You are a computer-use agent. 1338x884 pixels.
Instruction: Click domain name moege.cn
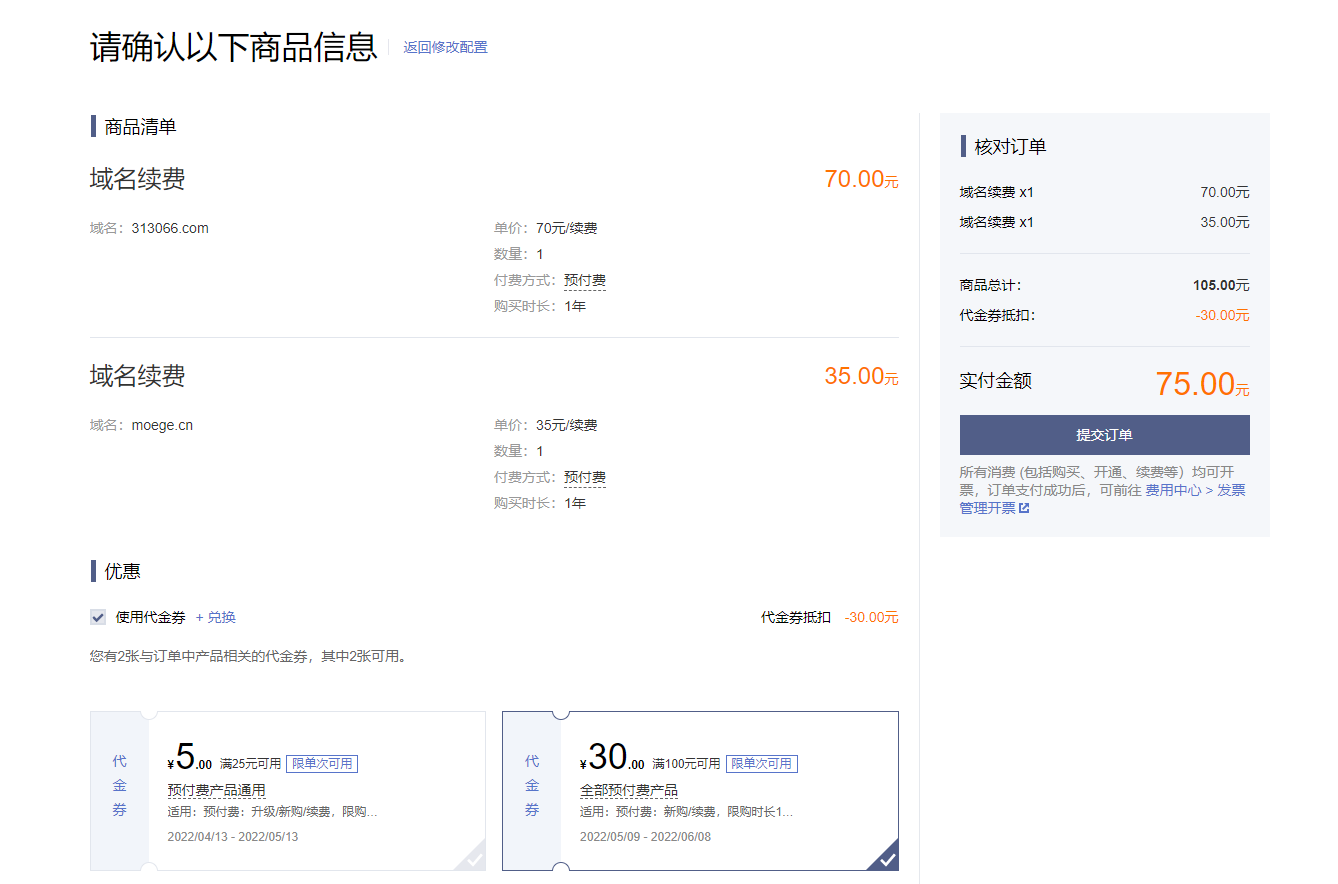pyautogui.click(x=162, y=425)
